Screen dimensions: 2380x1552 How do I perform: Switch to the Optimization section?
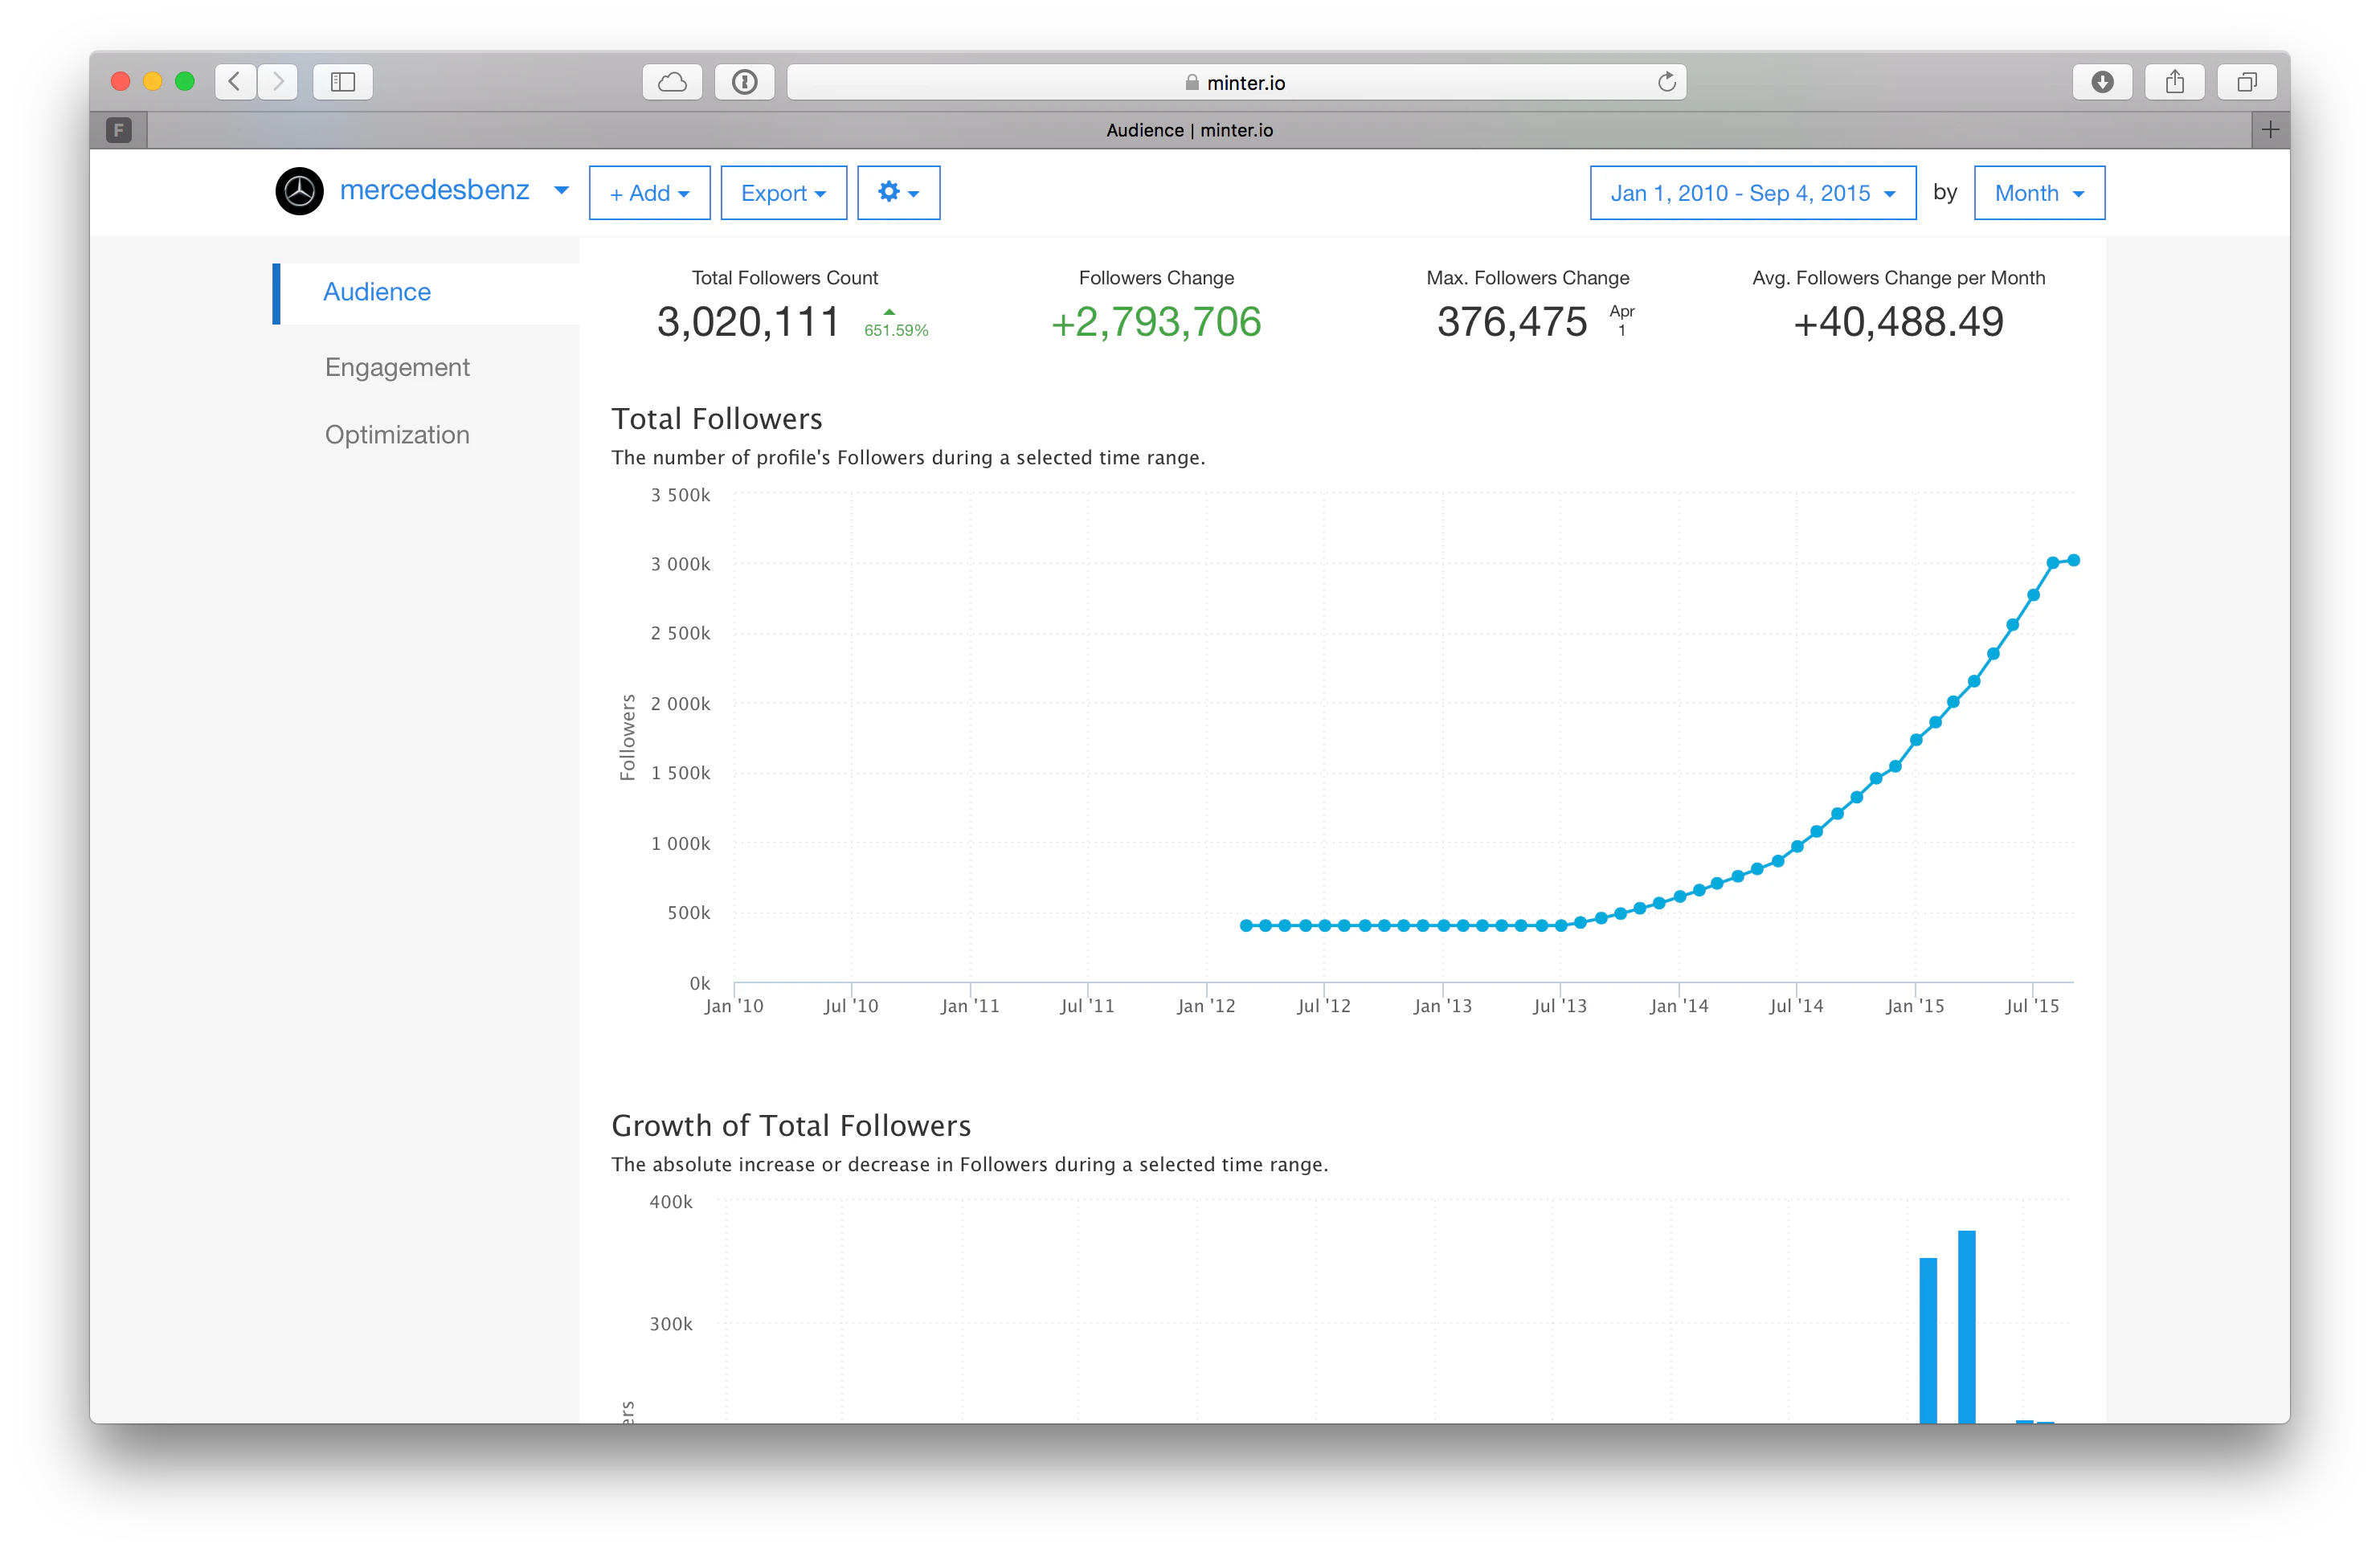(397, 435)
